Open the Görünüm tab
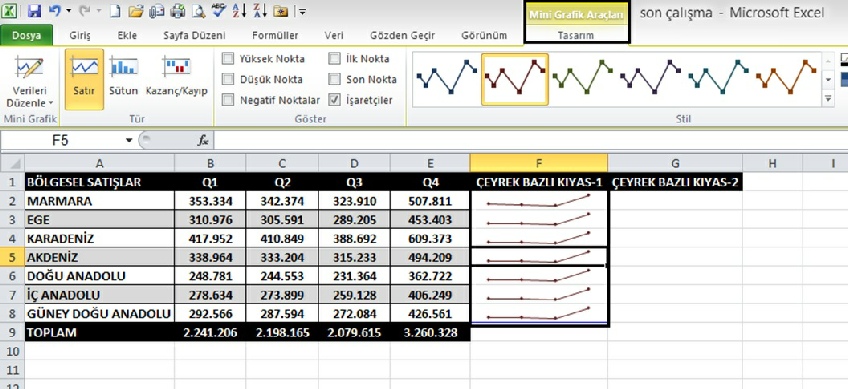Screen dimensions: 848x389 coord(484,35)
